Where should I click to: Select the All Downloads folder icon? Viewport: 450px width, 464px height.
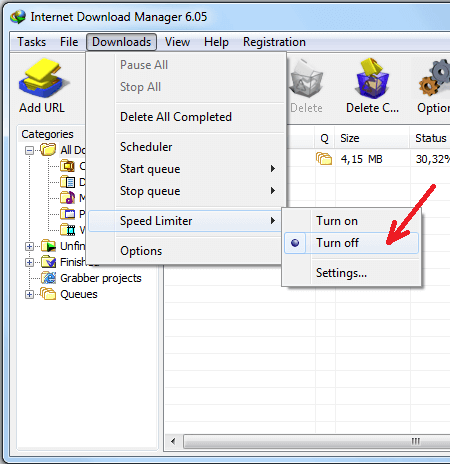48,150
